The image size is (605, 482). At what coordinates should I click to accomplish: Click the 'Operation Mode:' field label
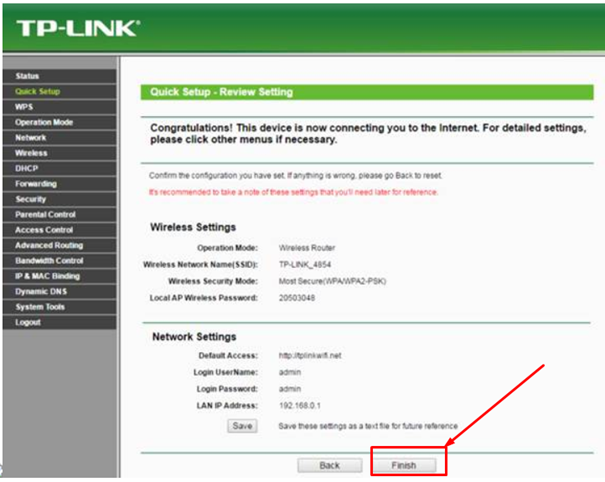click(x=227, y=248)
